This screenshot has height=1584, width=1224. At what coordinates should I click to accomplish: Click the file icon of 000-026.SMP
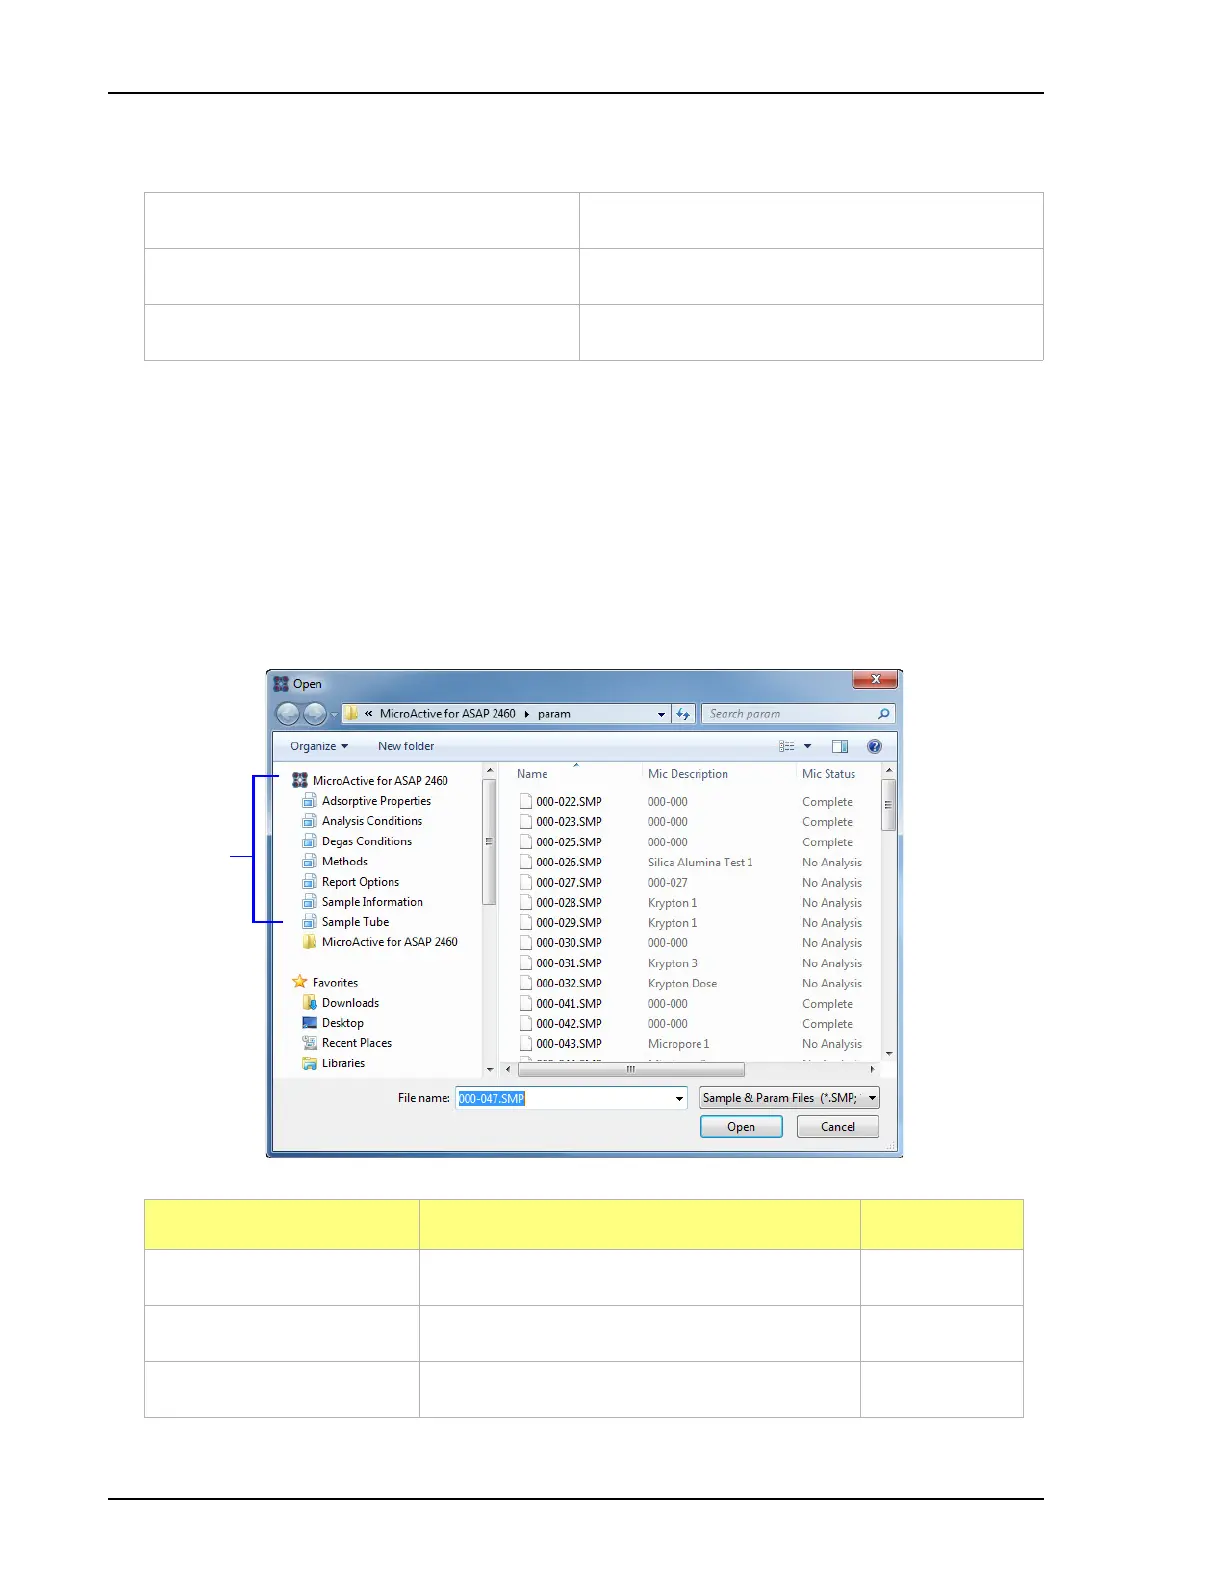point(526,862)
